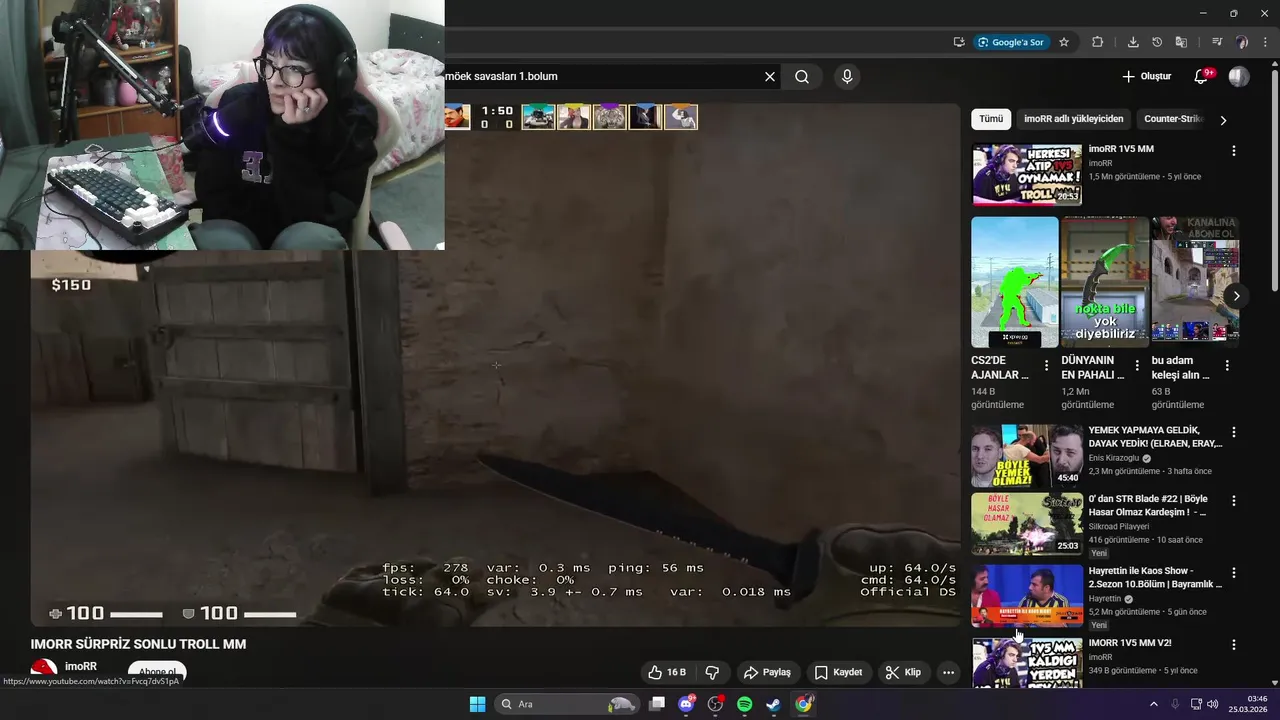Open options for bu adam keleşi alın short
This screenshot has height=720, width=1280.
(1227, 366)
